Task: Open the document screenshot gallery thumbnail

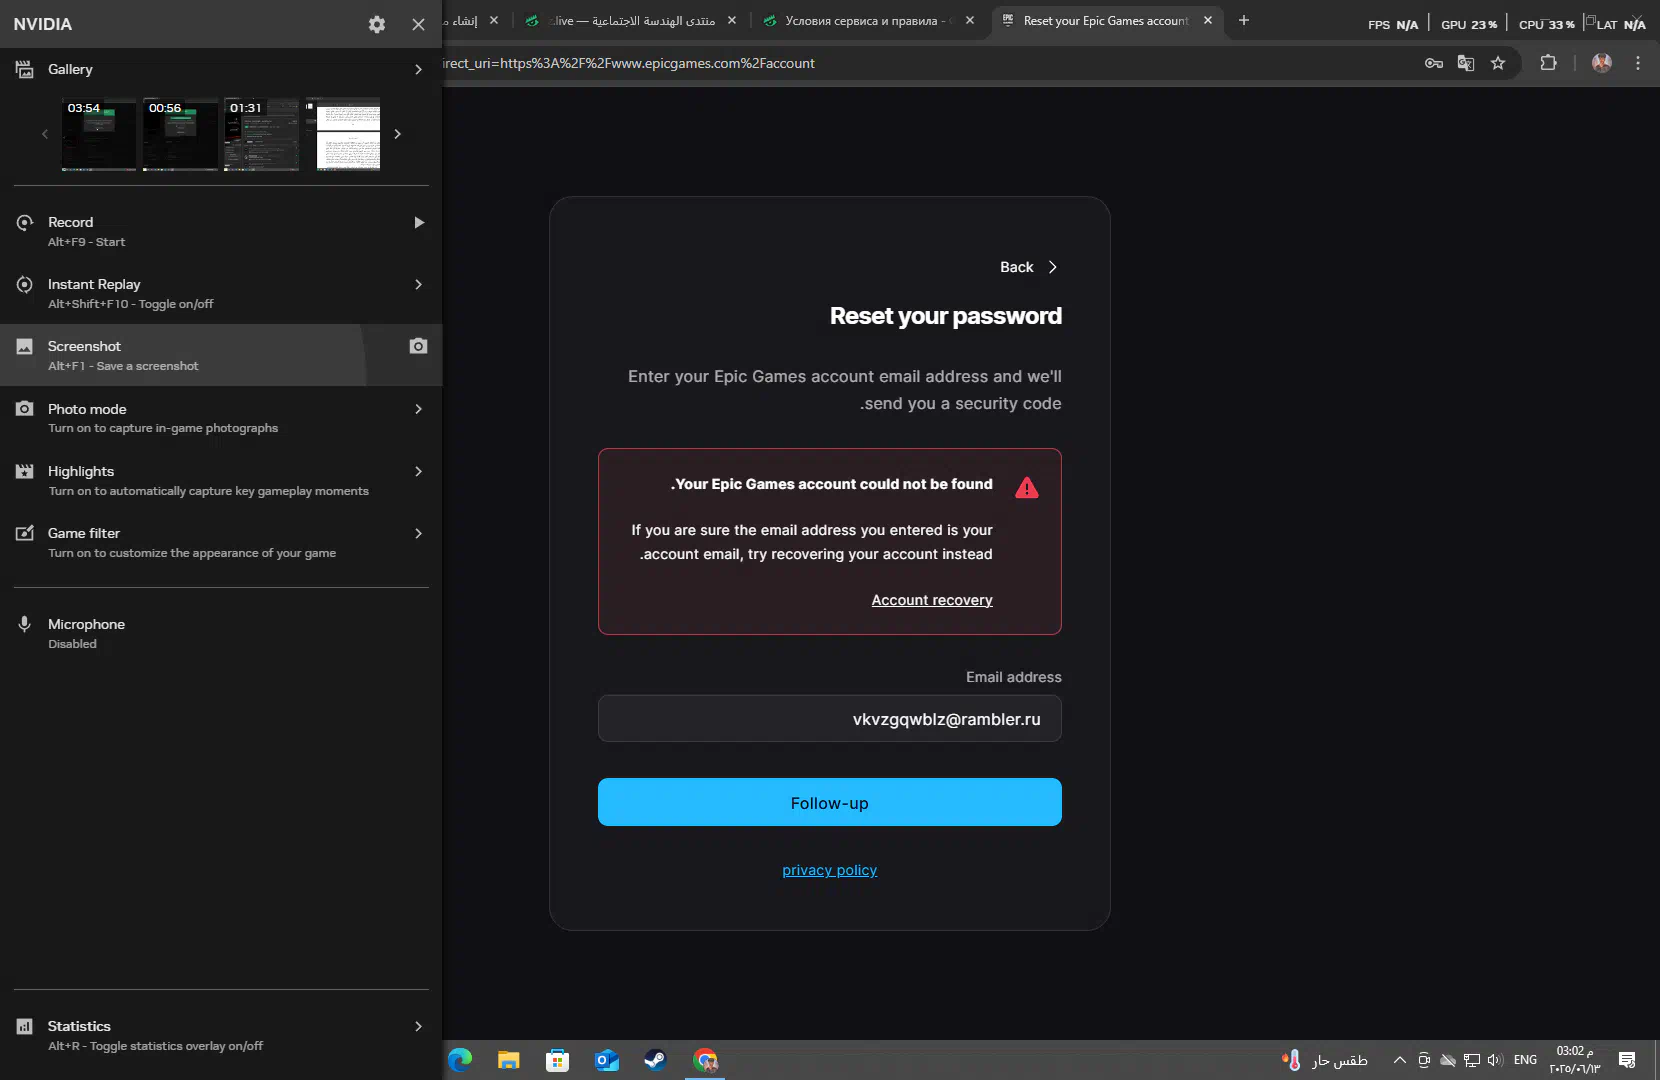Action: (x=343, y=134)
